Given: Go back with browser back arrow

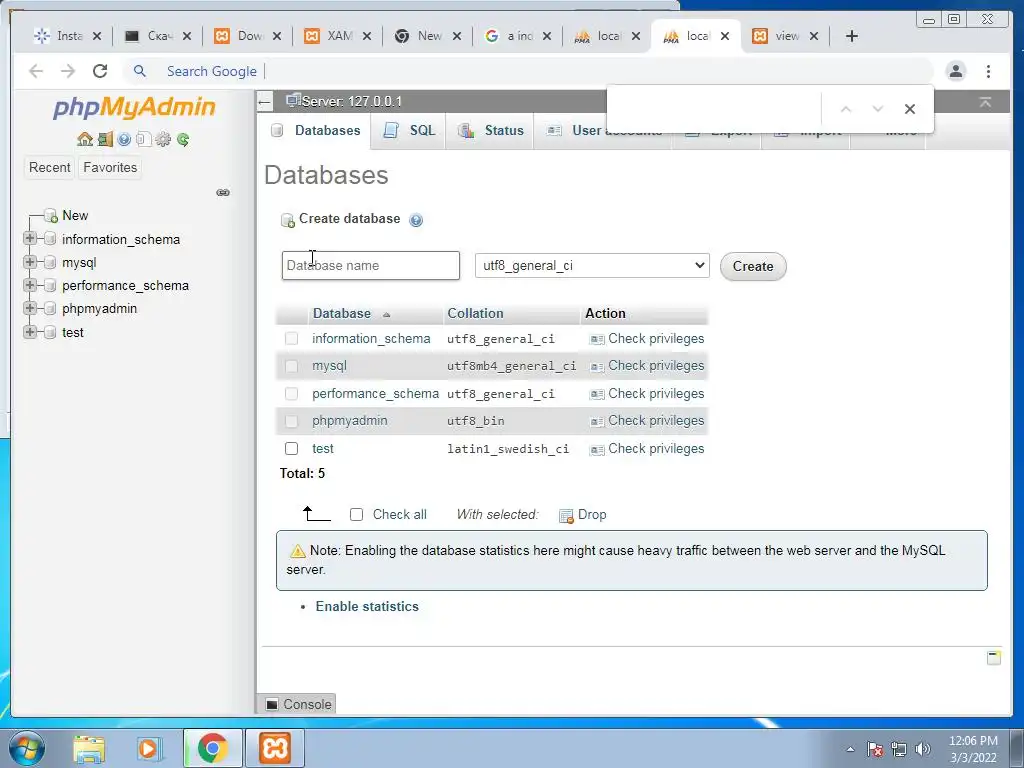Looking at the screenshot, I should [36, 71].
